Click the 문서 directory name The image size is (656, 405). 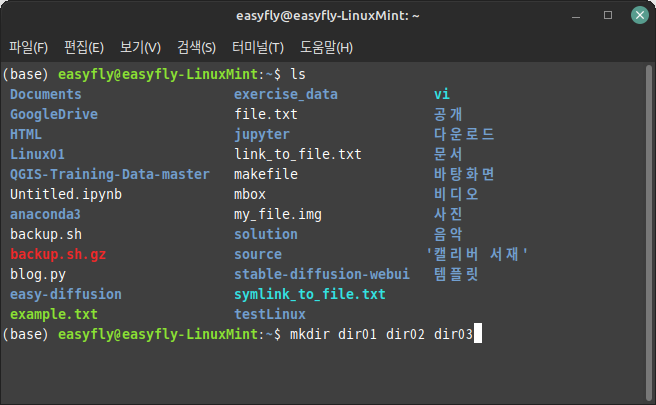pyautogui.click(x=448, y=154)
